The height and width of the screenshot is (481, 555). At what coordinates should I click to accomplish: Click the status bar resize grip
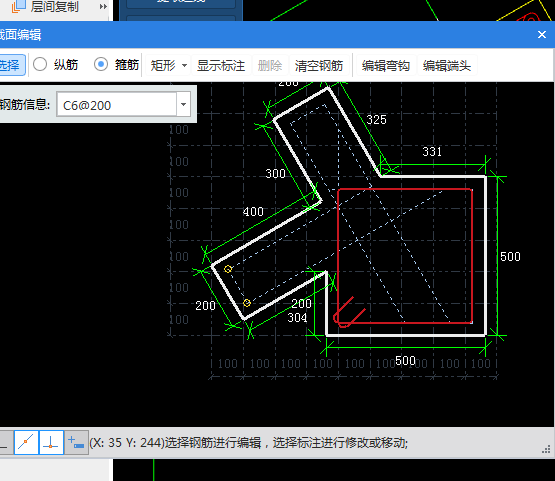click(546, 449)
